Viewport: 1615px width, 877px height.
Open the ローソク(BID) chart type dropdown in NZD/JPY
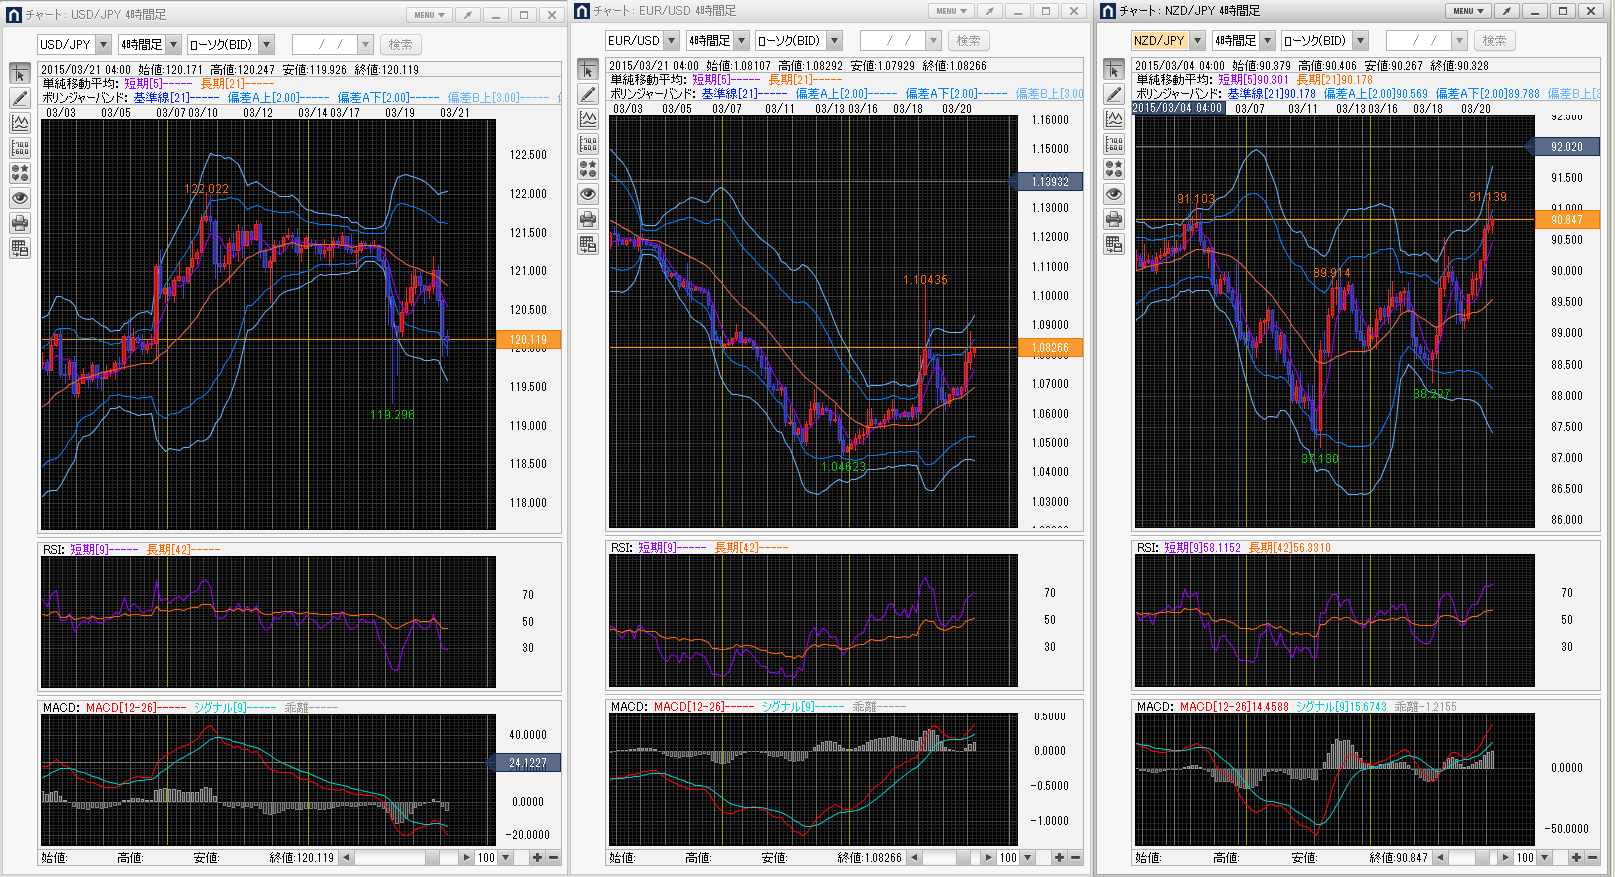coord(1361,41)
